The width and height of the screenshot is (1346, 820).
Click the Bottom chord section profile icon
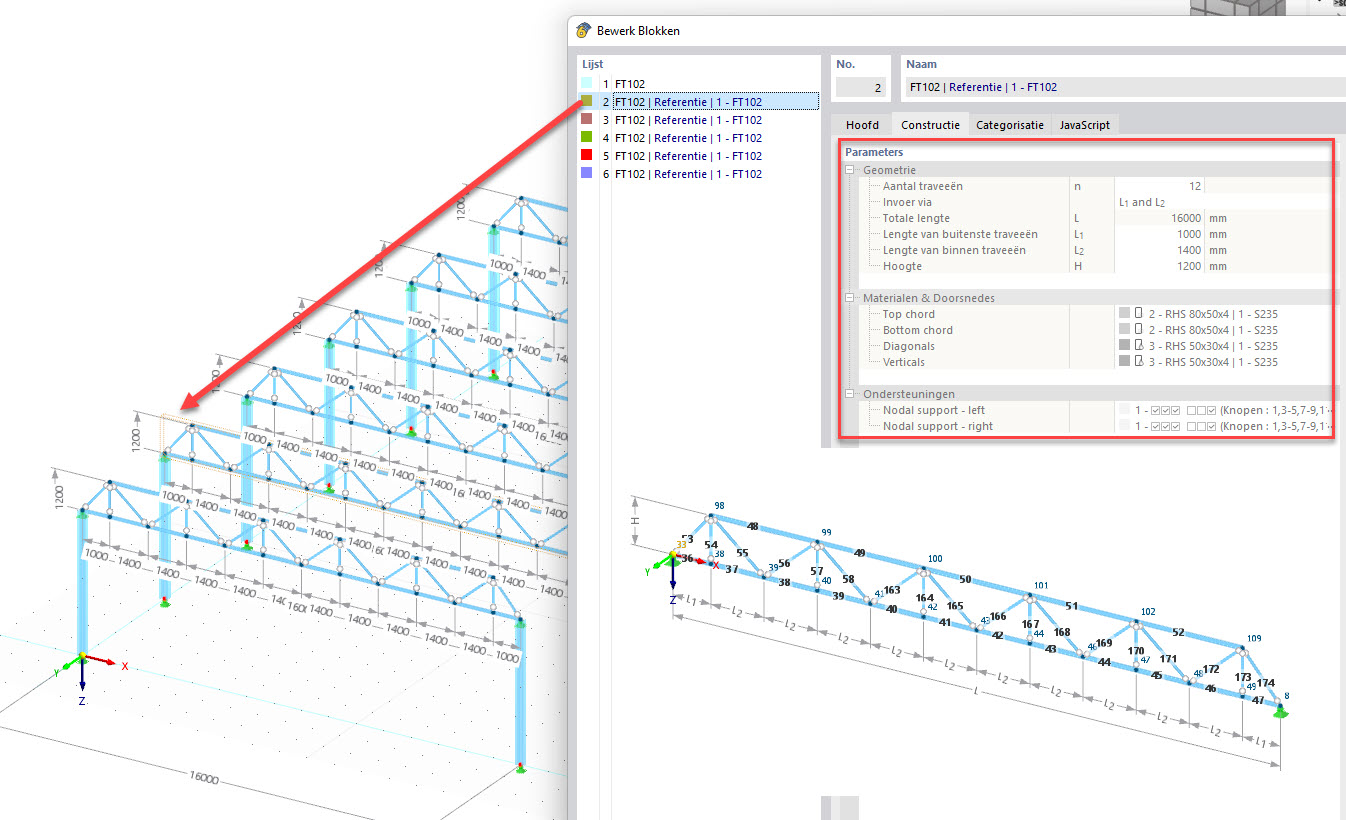point(1139,330)
